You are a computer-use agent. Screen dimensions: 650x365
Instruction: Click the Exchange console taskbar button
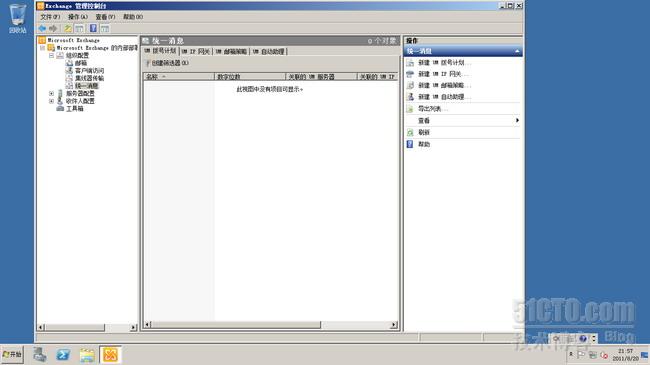pos(110,355)
